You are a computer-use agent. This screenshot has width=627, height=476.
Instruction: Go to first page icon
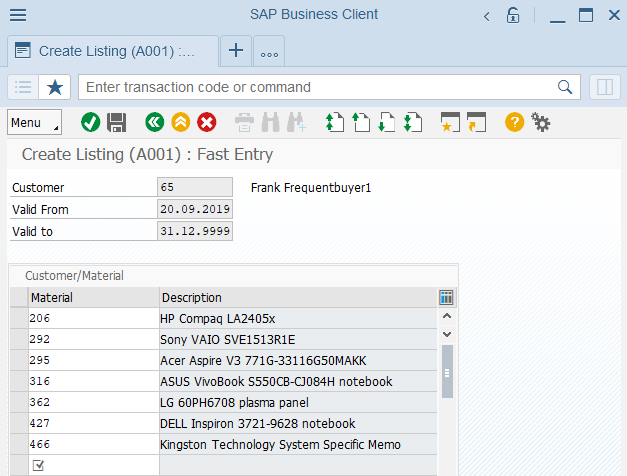334,122
